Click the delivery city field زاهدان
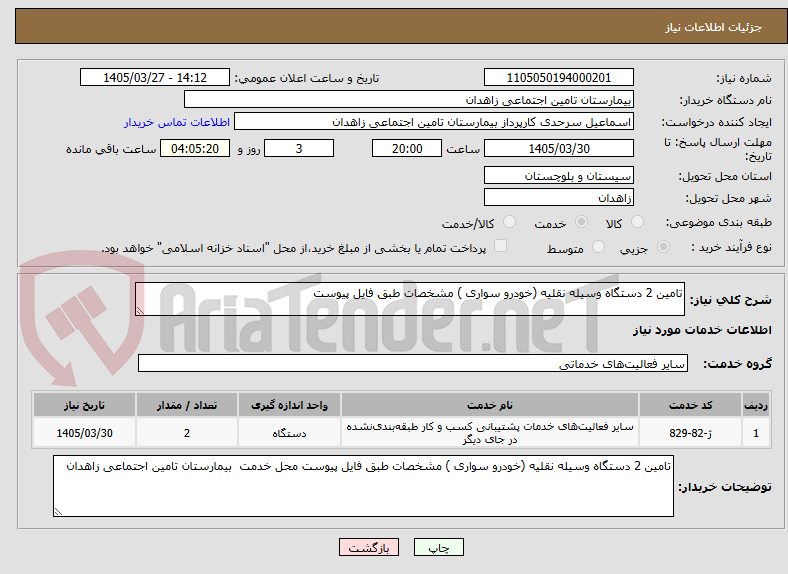This screenshot has width=788, height=574. (558, 197)
